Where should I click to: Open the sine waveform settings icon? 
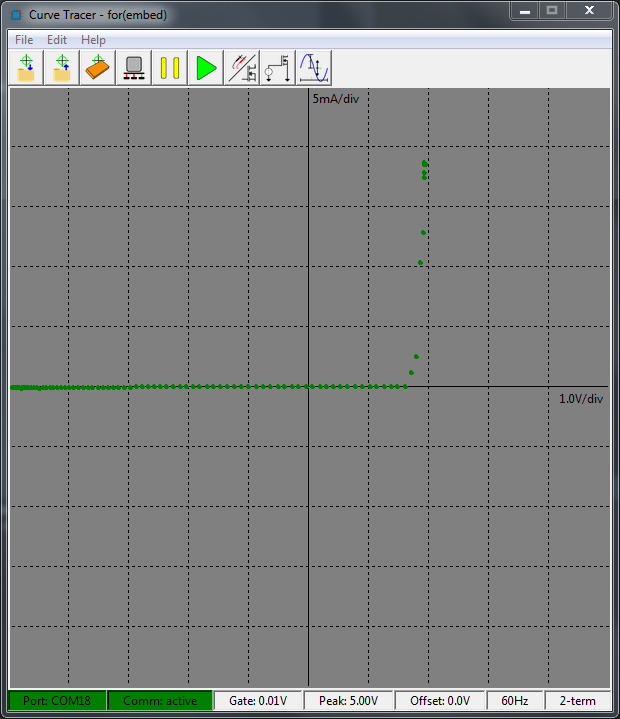[x=314, y=68]
